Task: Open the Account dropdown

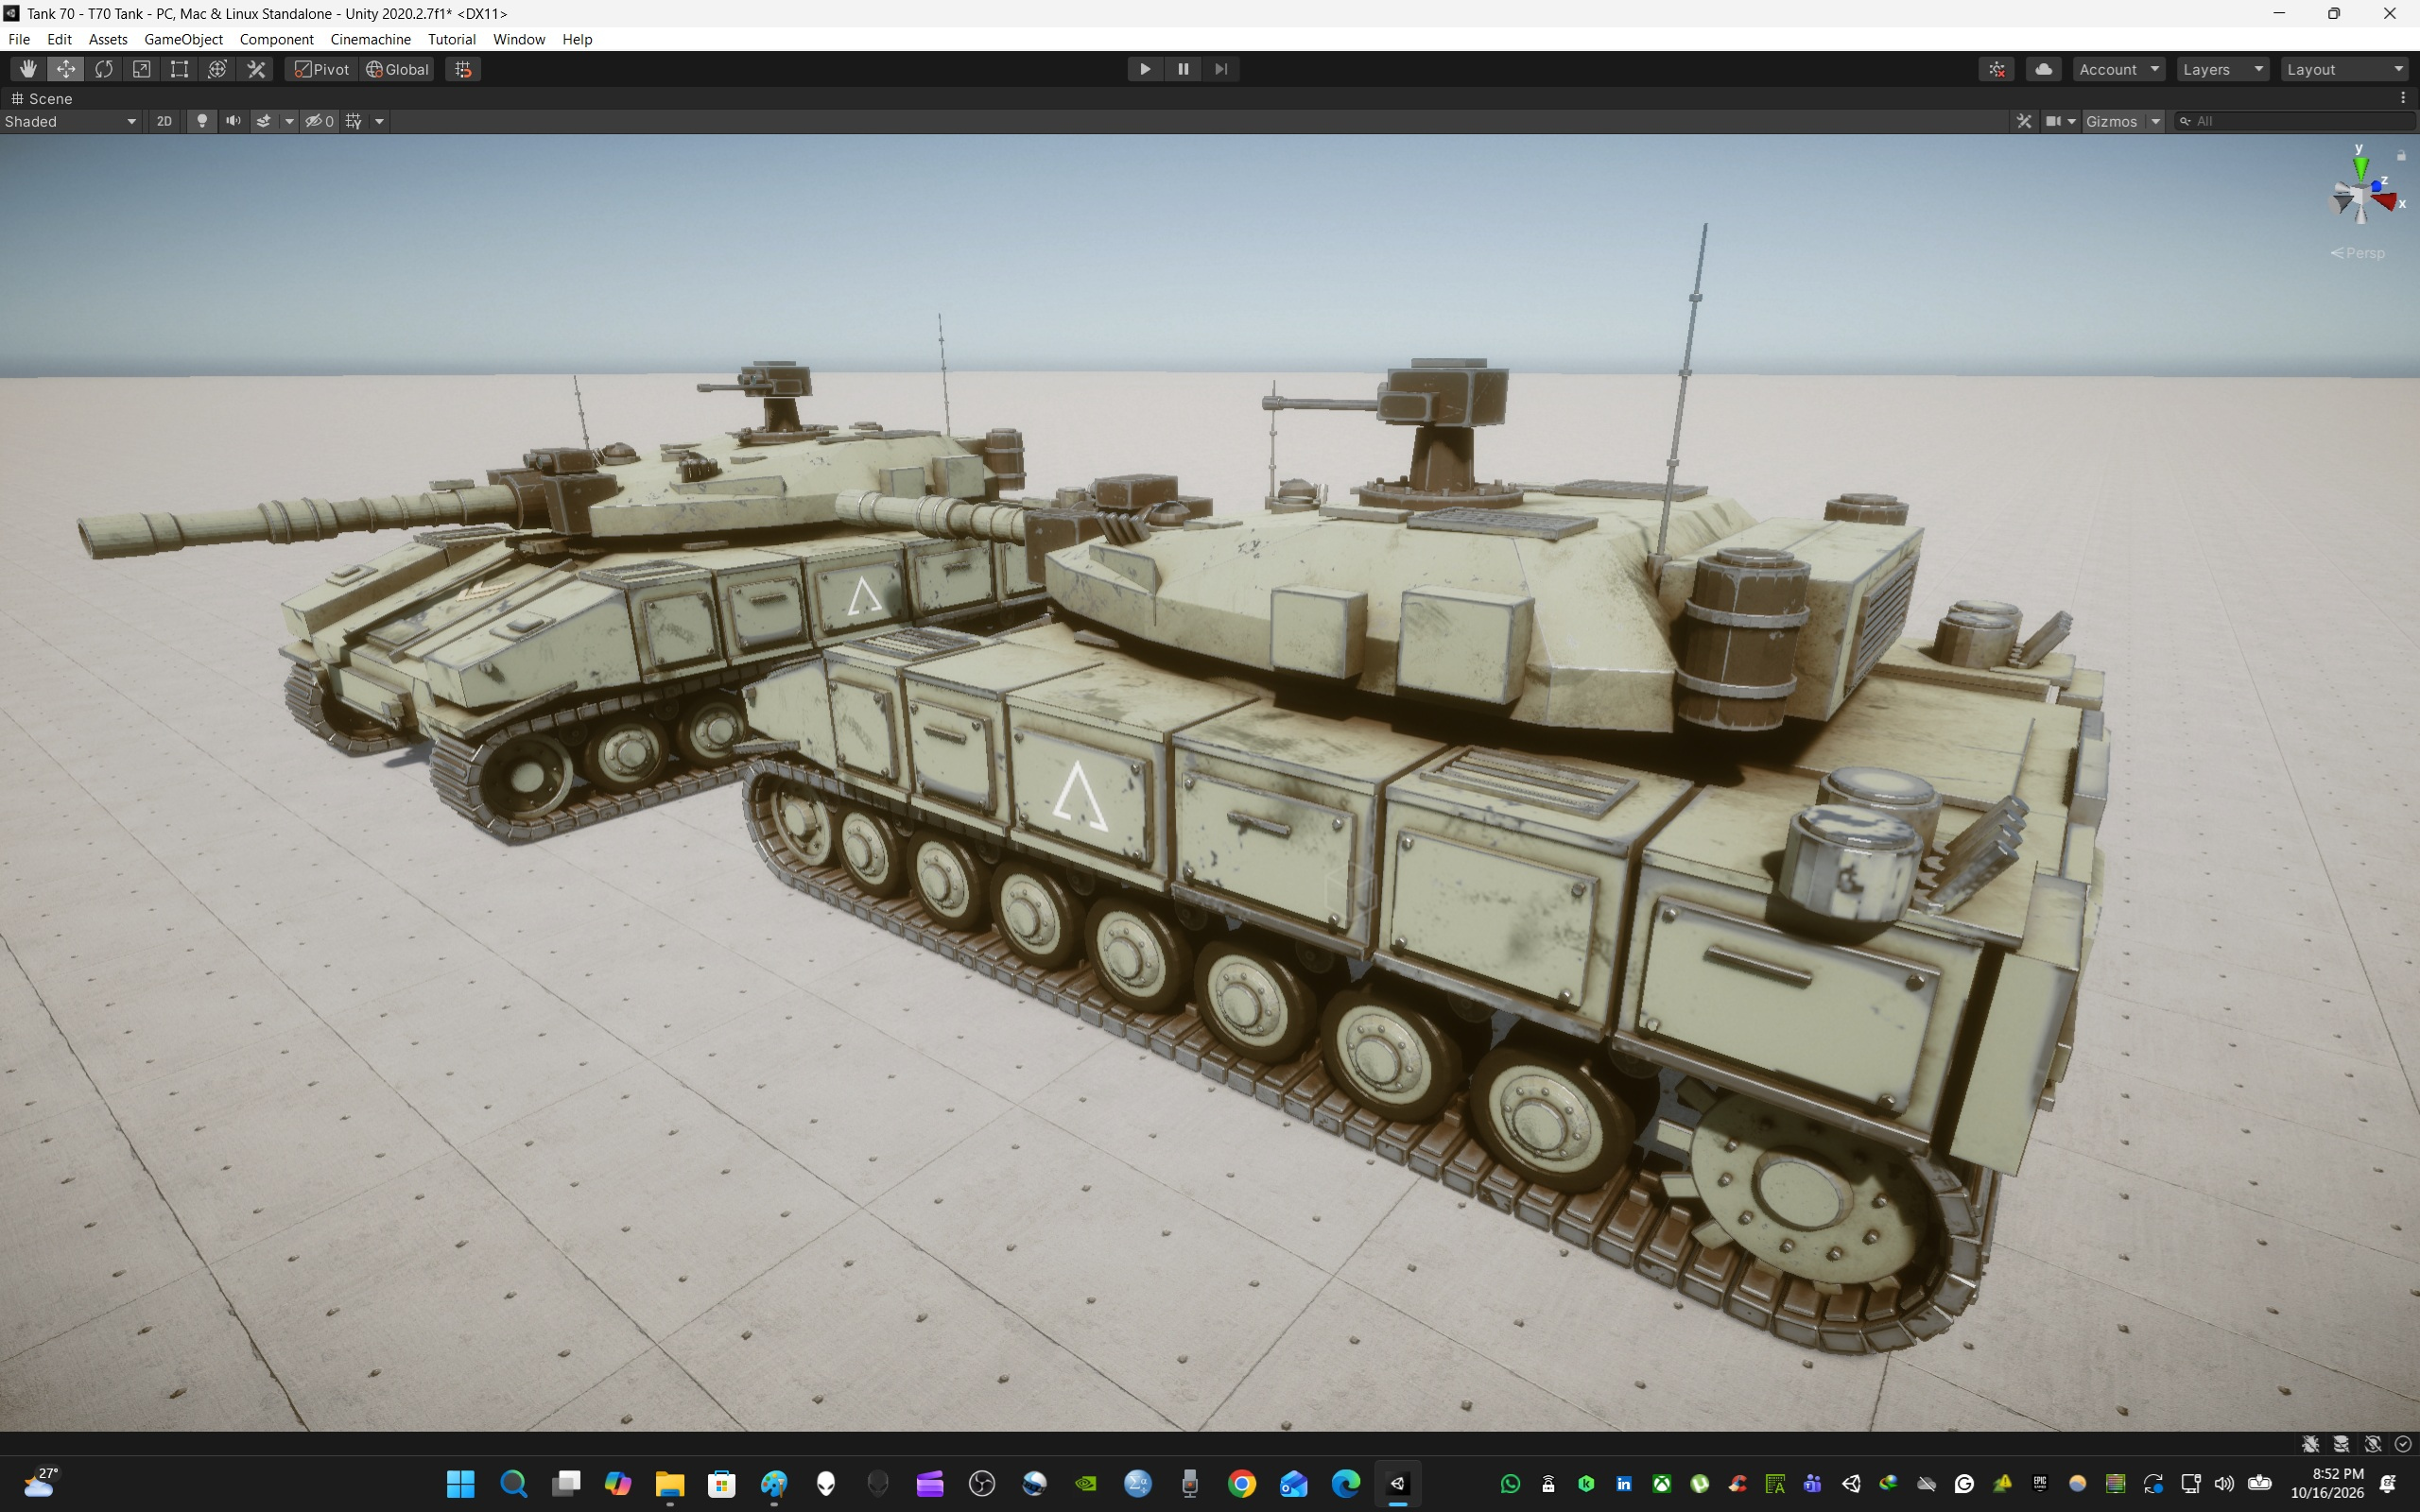Action: 2119,69
